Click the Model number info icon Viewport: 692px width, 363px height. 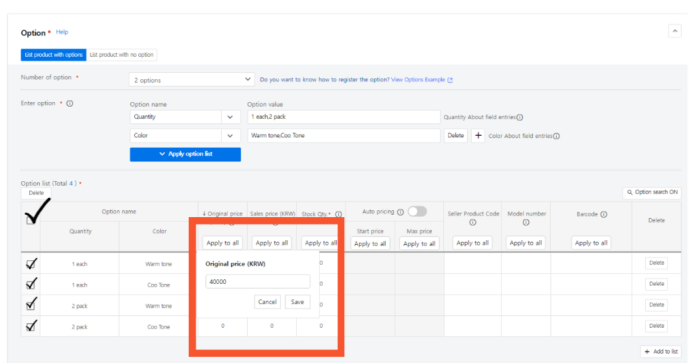[526, 222]
